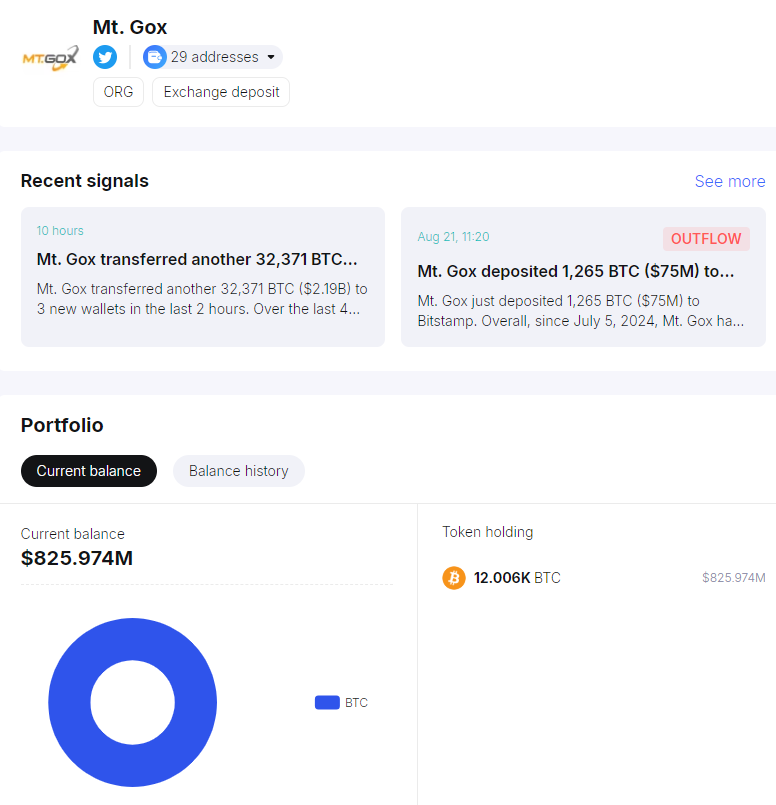The width and height of the screenshot is (776, 805).
Task: Click the blue BTC color swatch
Action: coord(326,702)
